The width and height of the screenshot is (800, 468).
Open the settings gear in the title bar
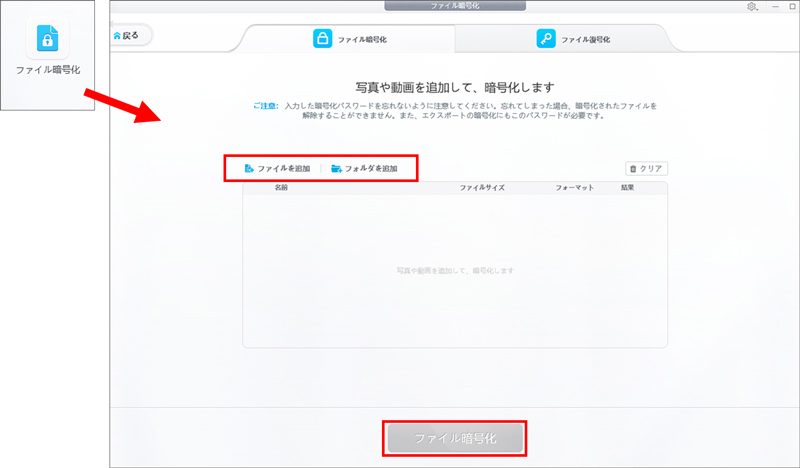pyautogui.click(x=752, y=7)
